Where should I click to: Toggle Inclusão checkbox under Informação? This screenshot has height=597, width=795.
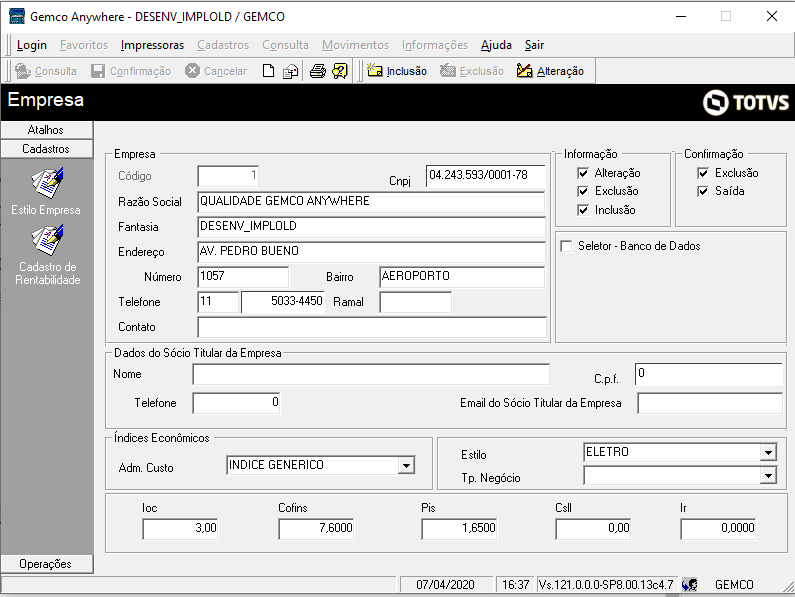583,210
